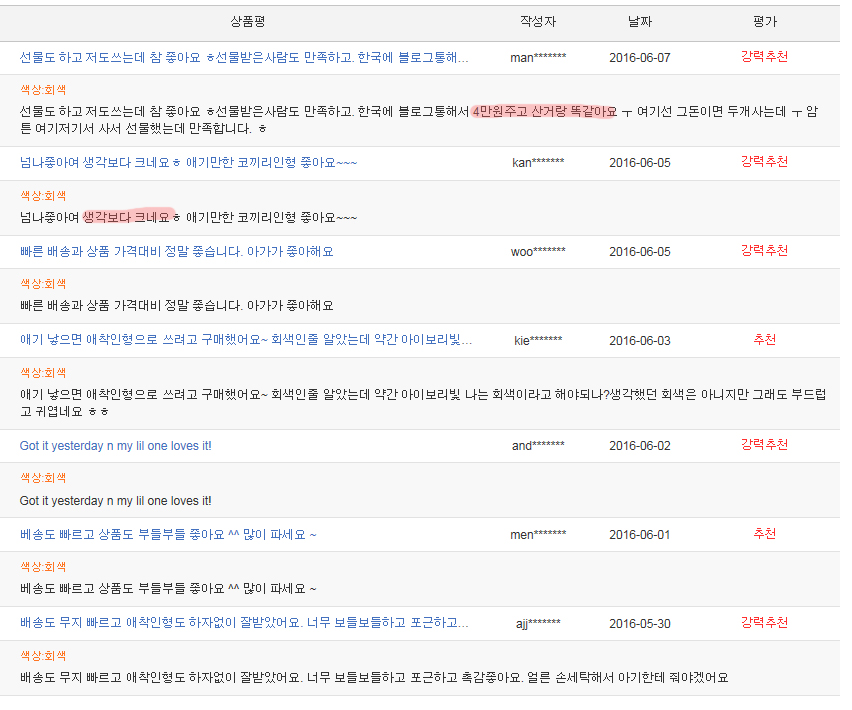
Task: Click the ajj******* author entry
Action: pos(538,624)
